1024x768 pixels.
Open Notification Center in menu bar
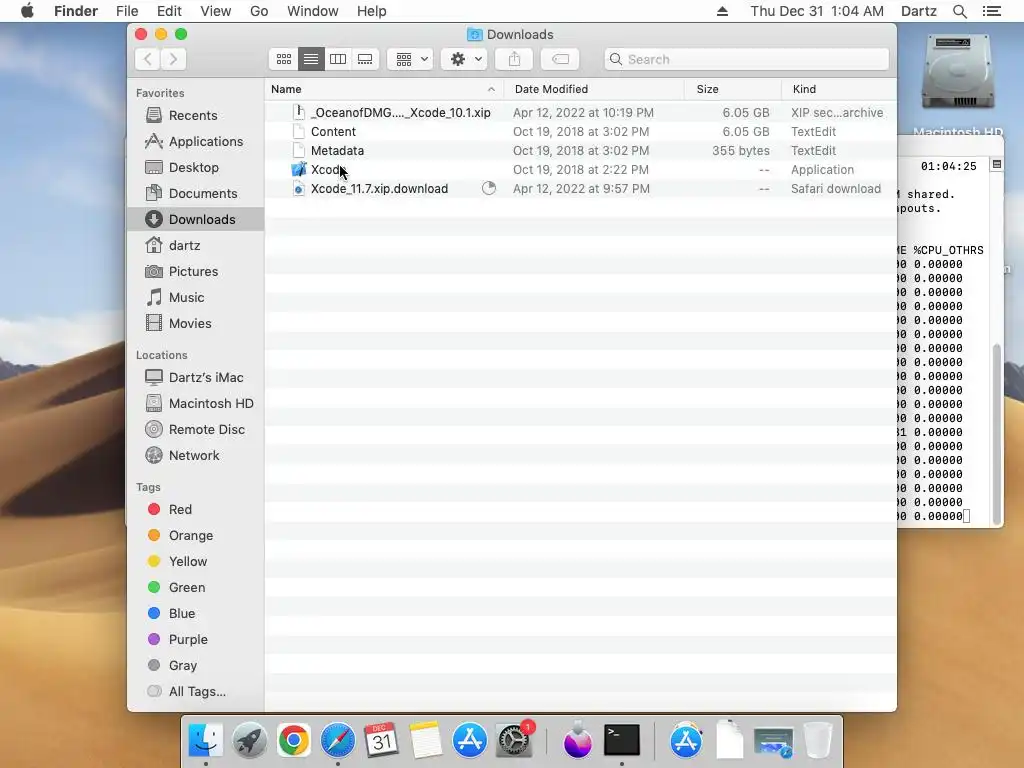991,11
